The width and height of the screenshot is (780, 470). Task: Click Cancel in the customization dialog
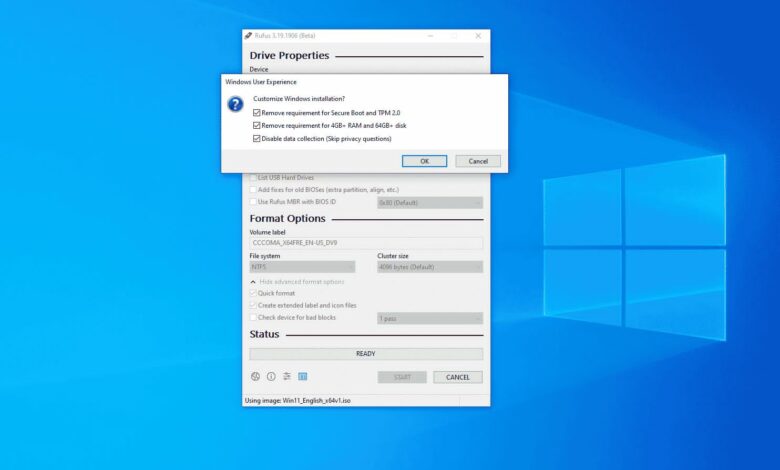(x=478, y=161)
